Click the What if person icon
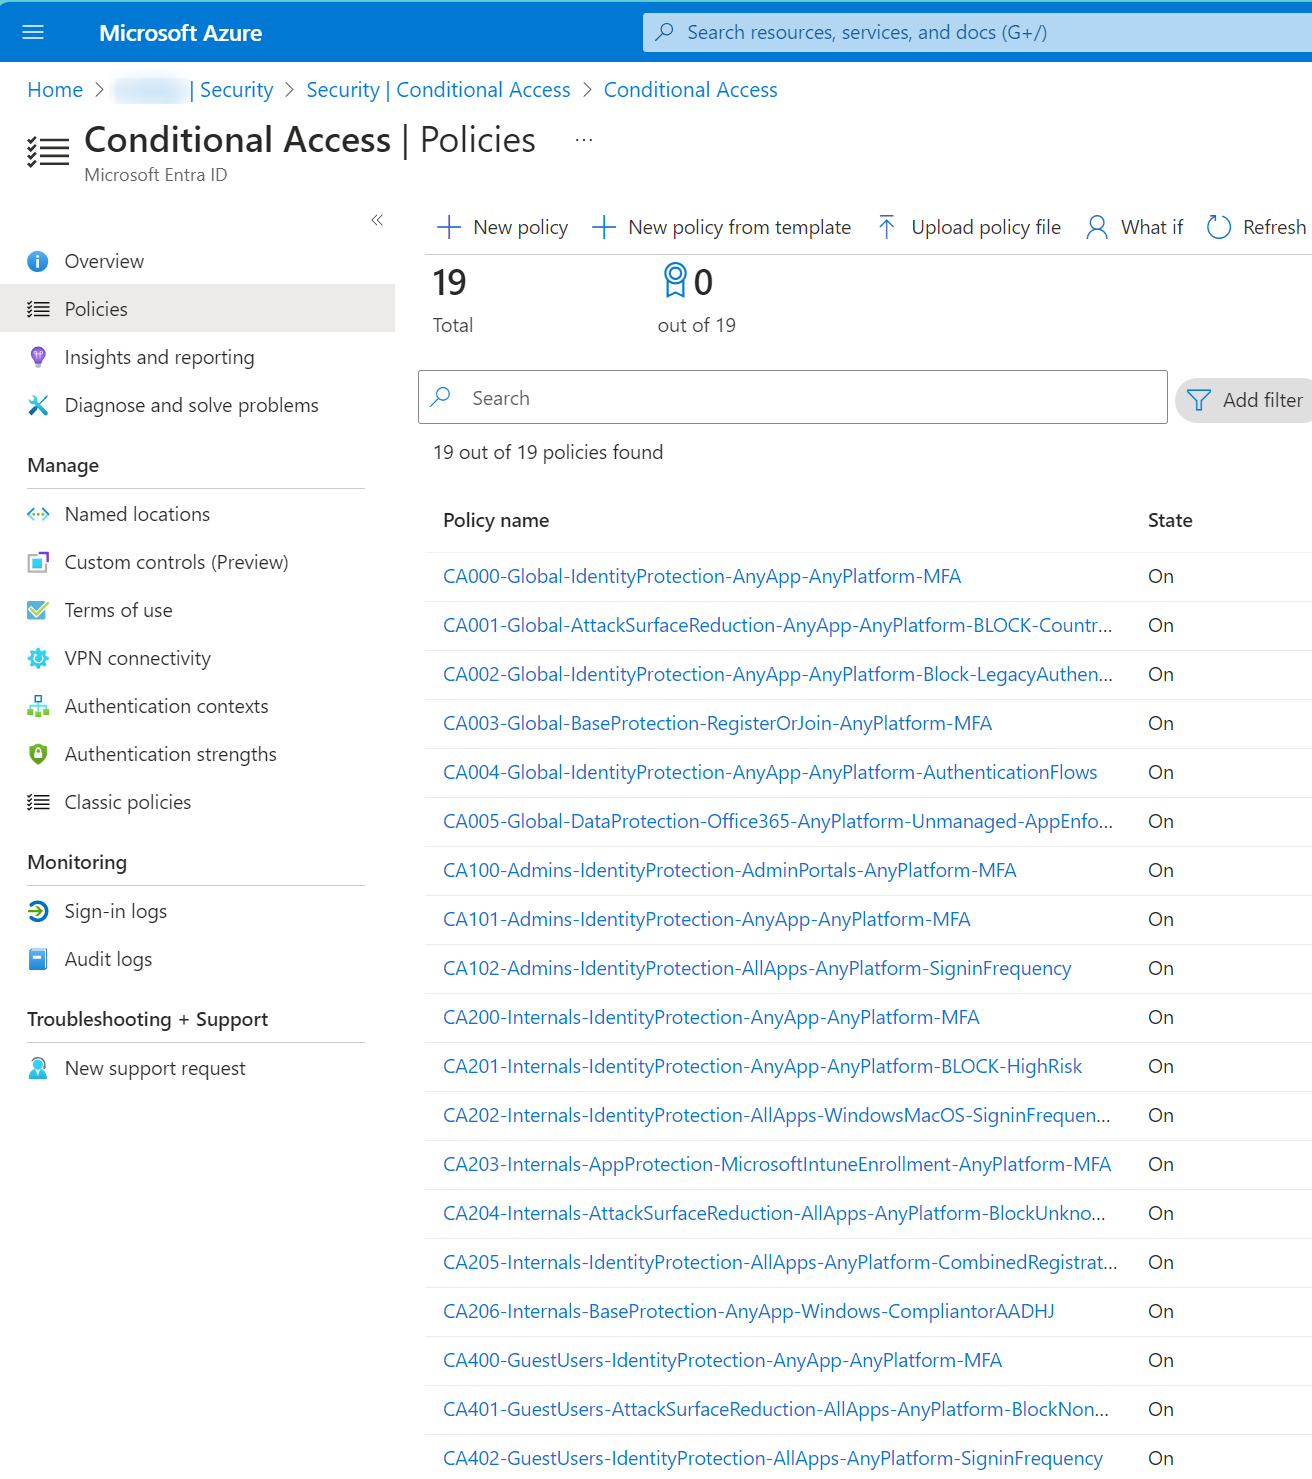 tap(1097, 227)
